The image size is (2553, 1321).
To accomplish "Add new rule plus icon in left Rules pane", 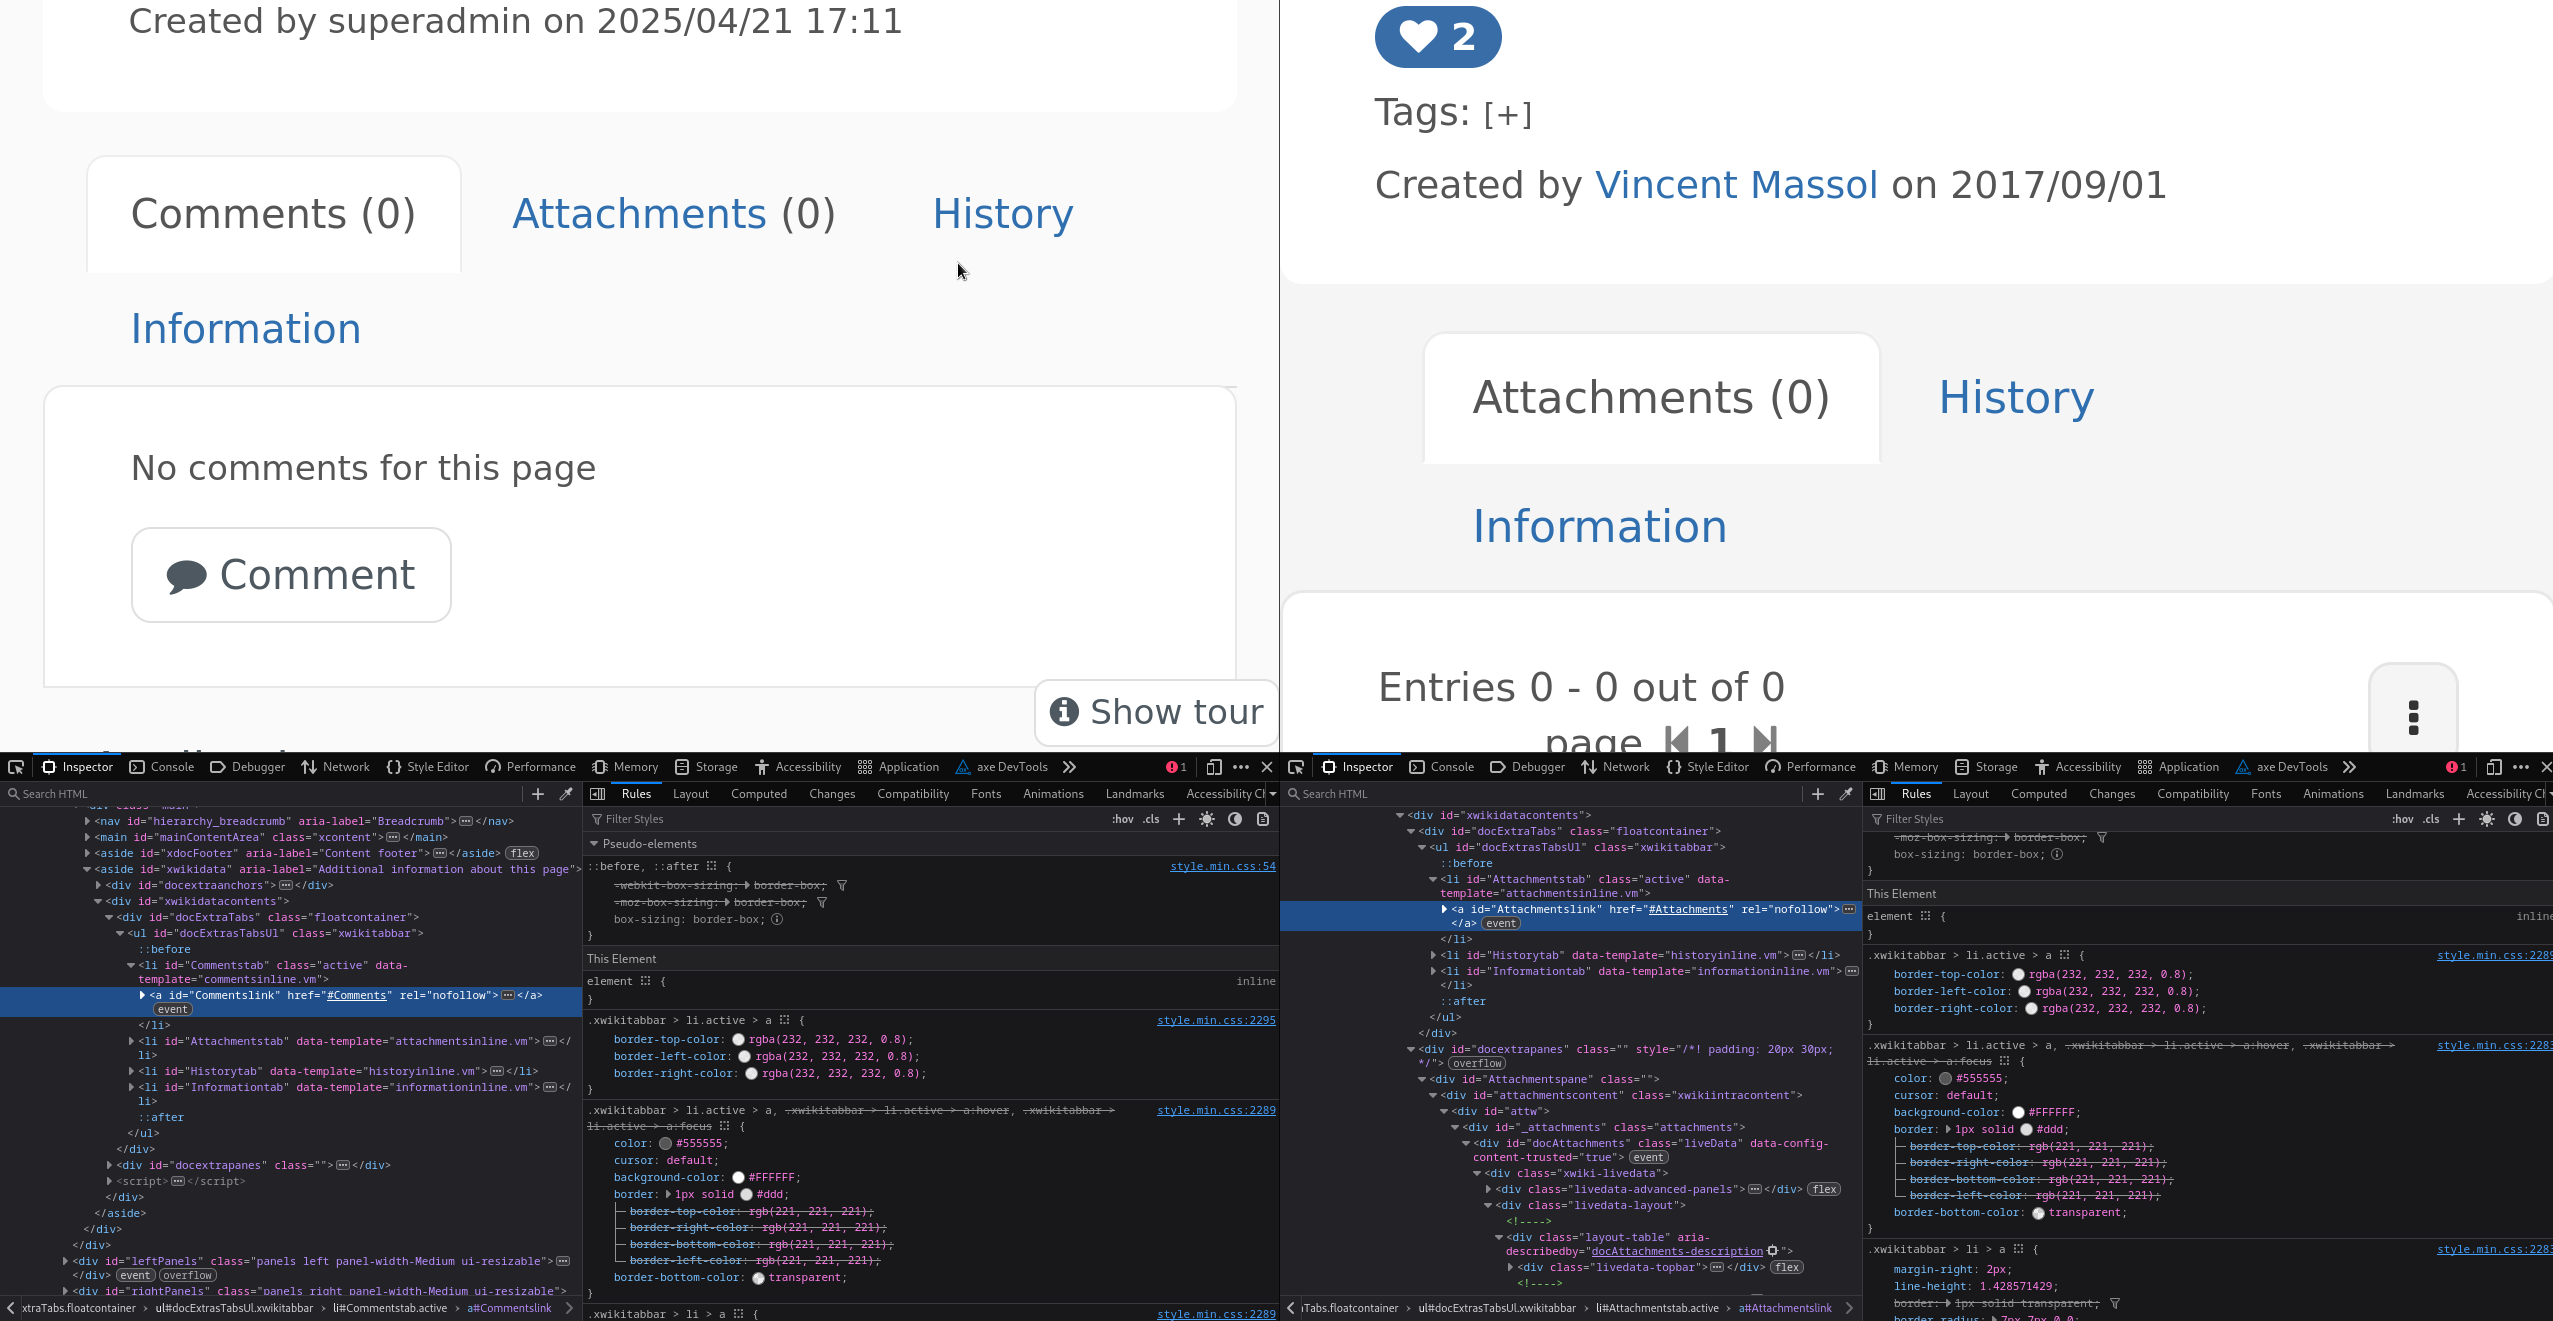I will [x=1179, y=819].
